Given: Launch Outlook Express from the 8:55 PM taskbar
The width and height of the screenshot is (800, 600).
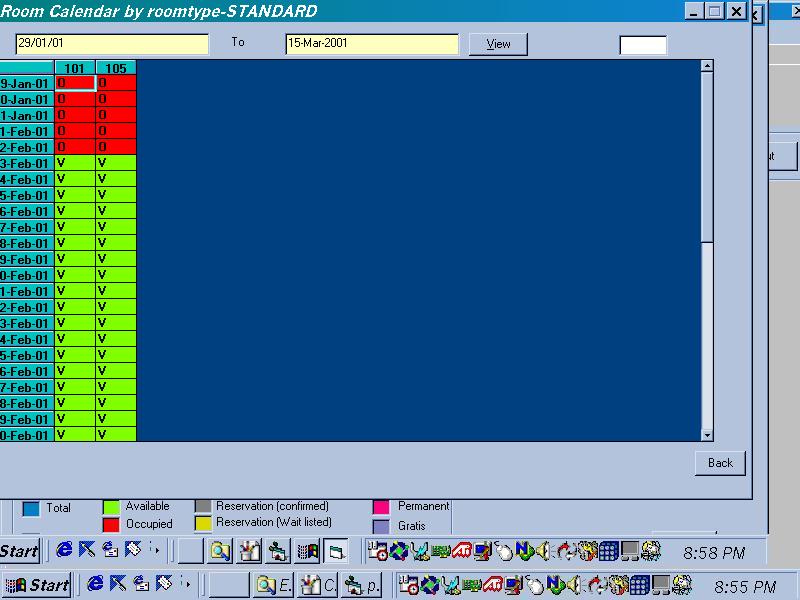Looking at the screenshot, I should pyautogui.click(x=141, y=583).
